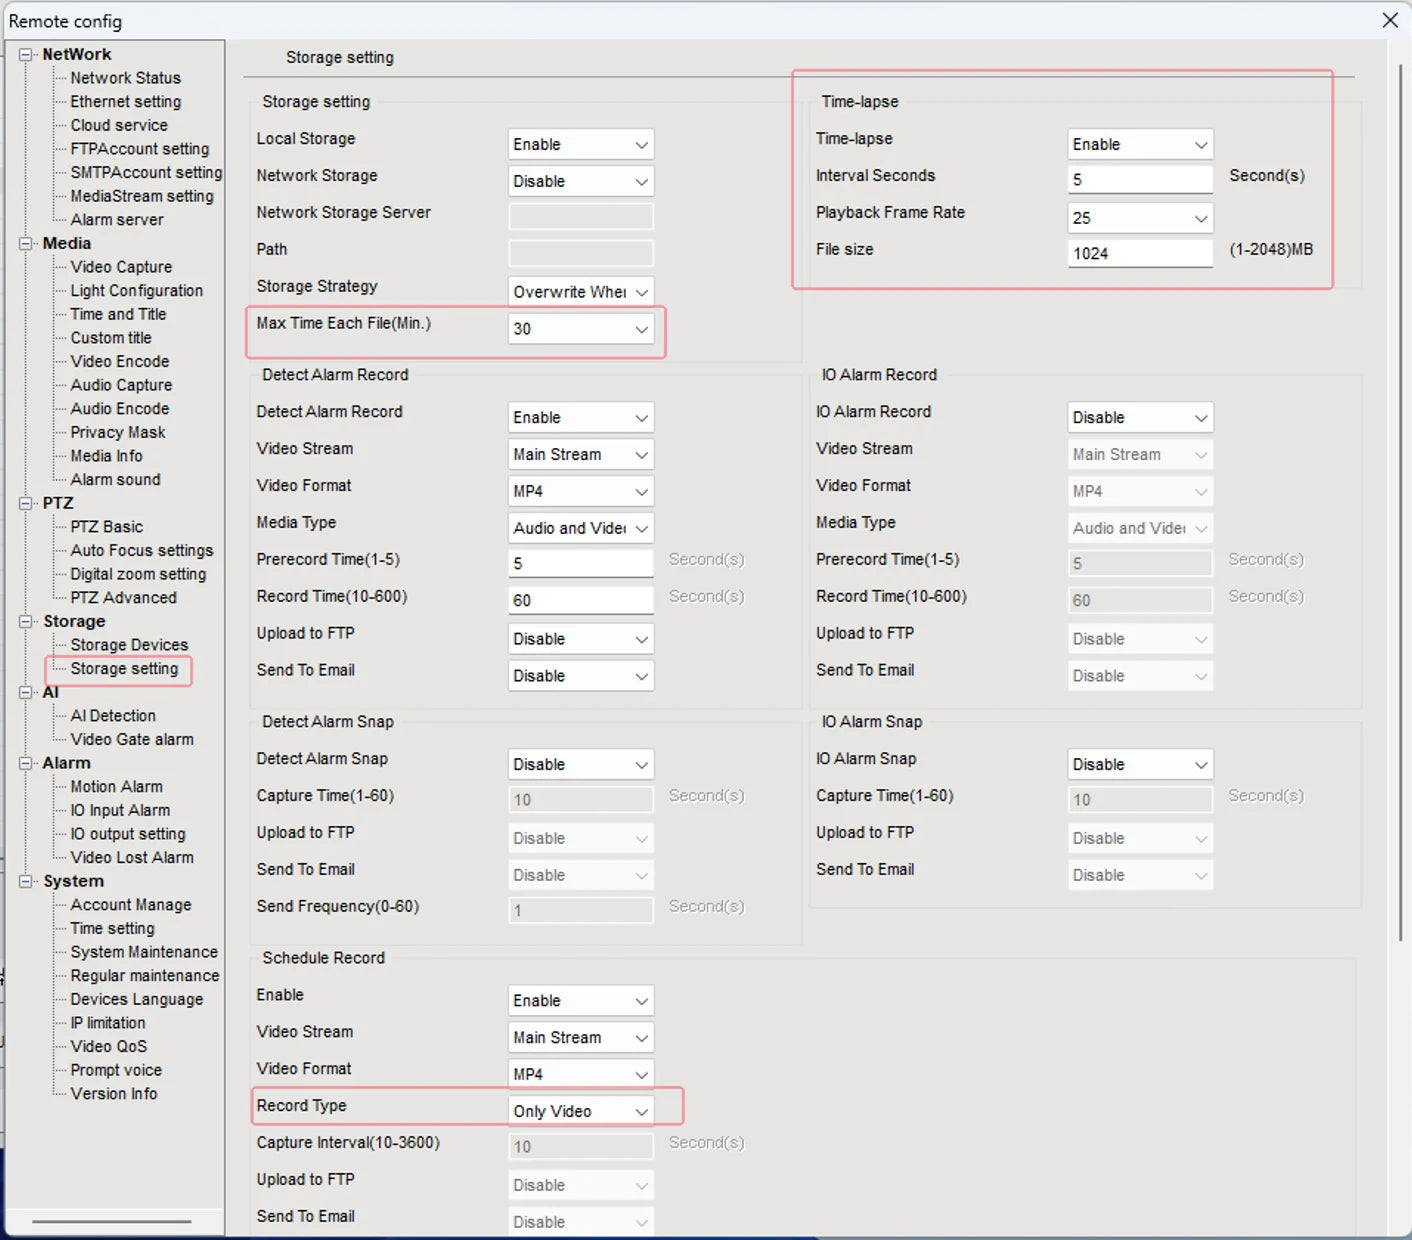The height and width of the screenshot is (1240, 1412).
Task: Open Version Info page
Action: [113, 1094]
